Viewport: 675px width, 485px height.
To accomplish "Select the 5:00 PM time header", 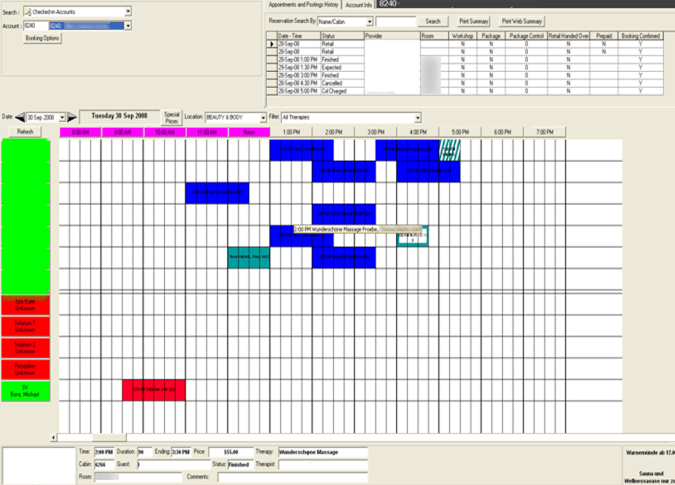I will tap(460, 132).
